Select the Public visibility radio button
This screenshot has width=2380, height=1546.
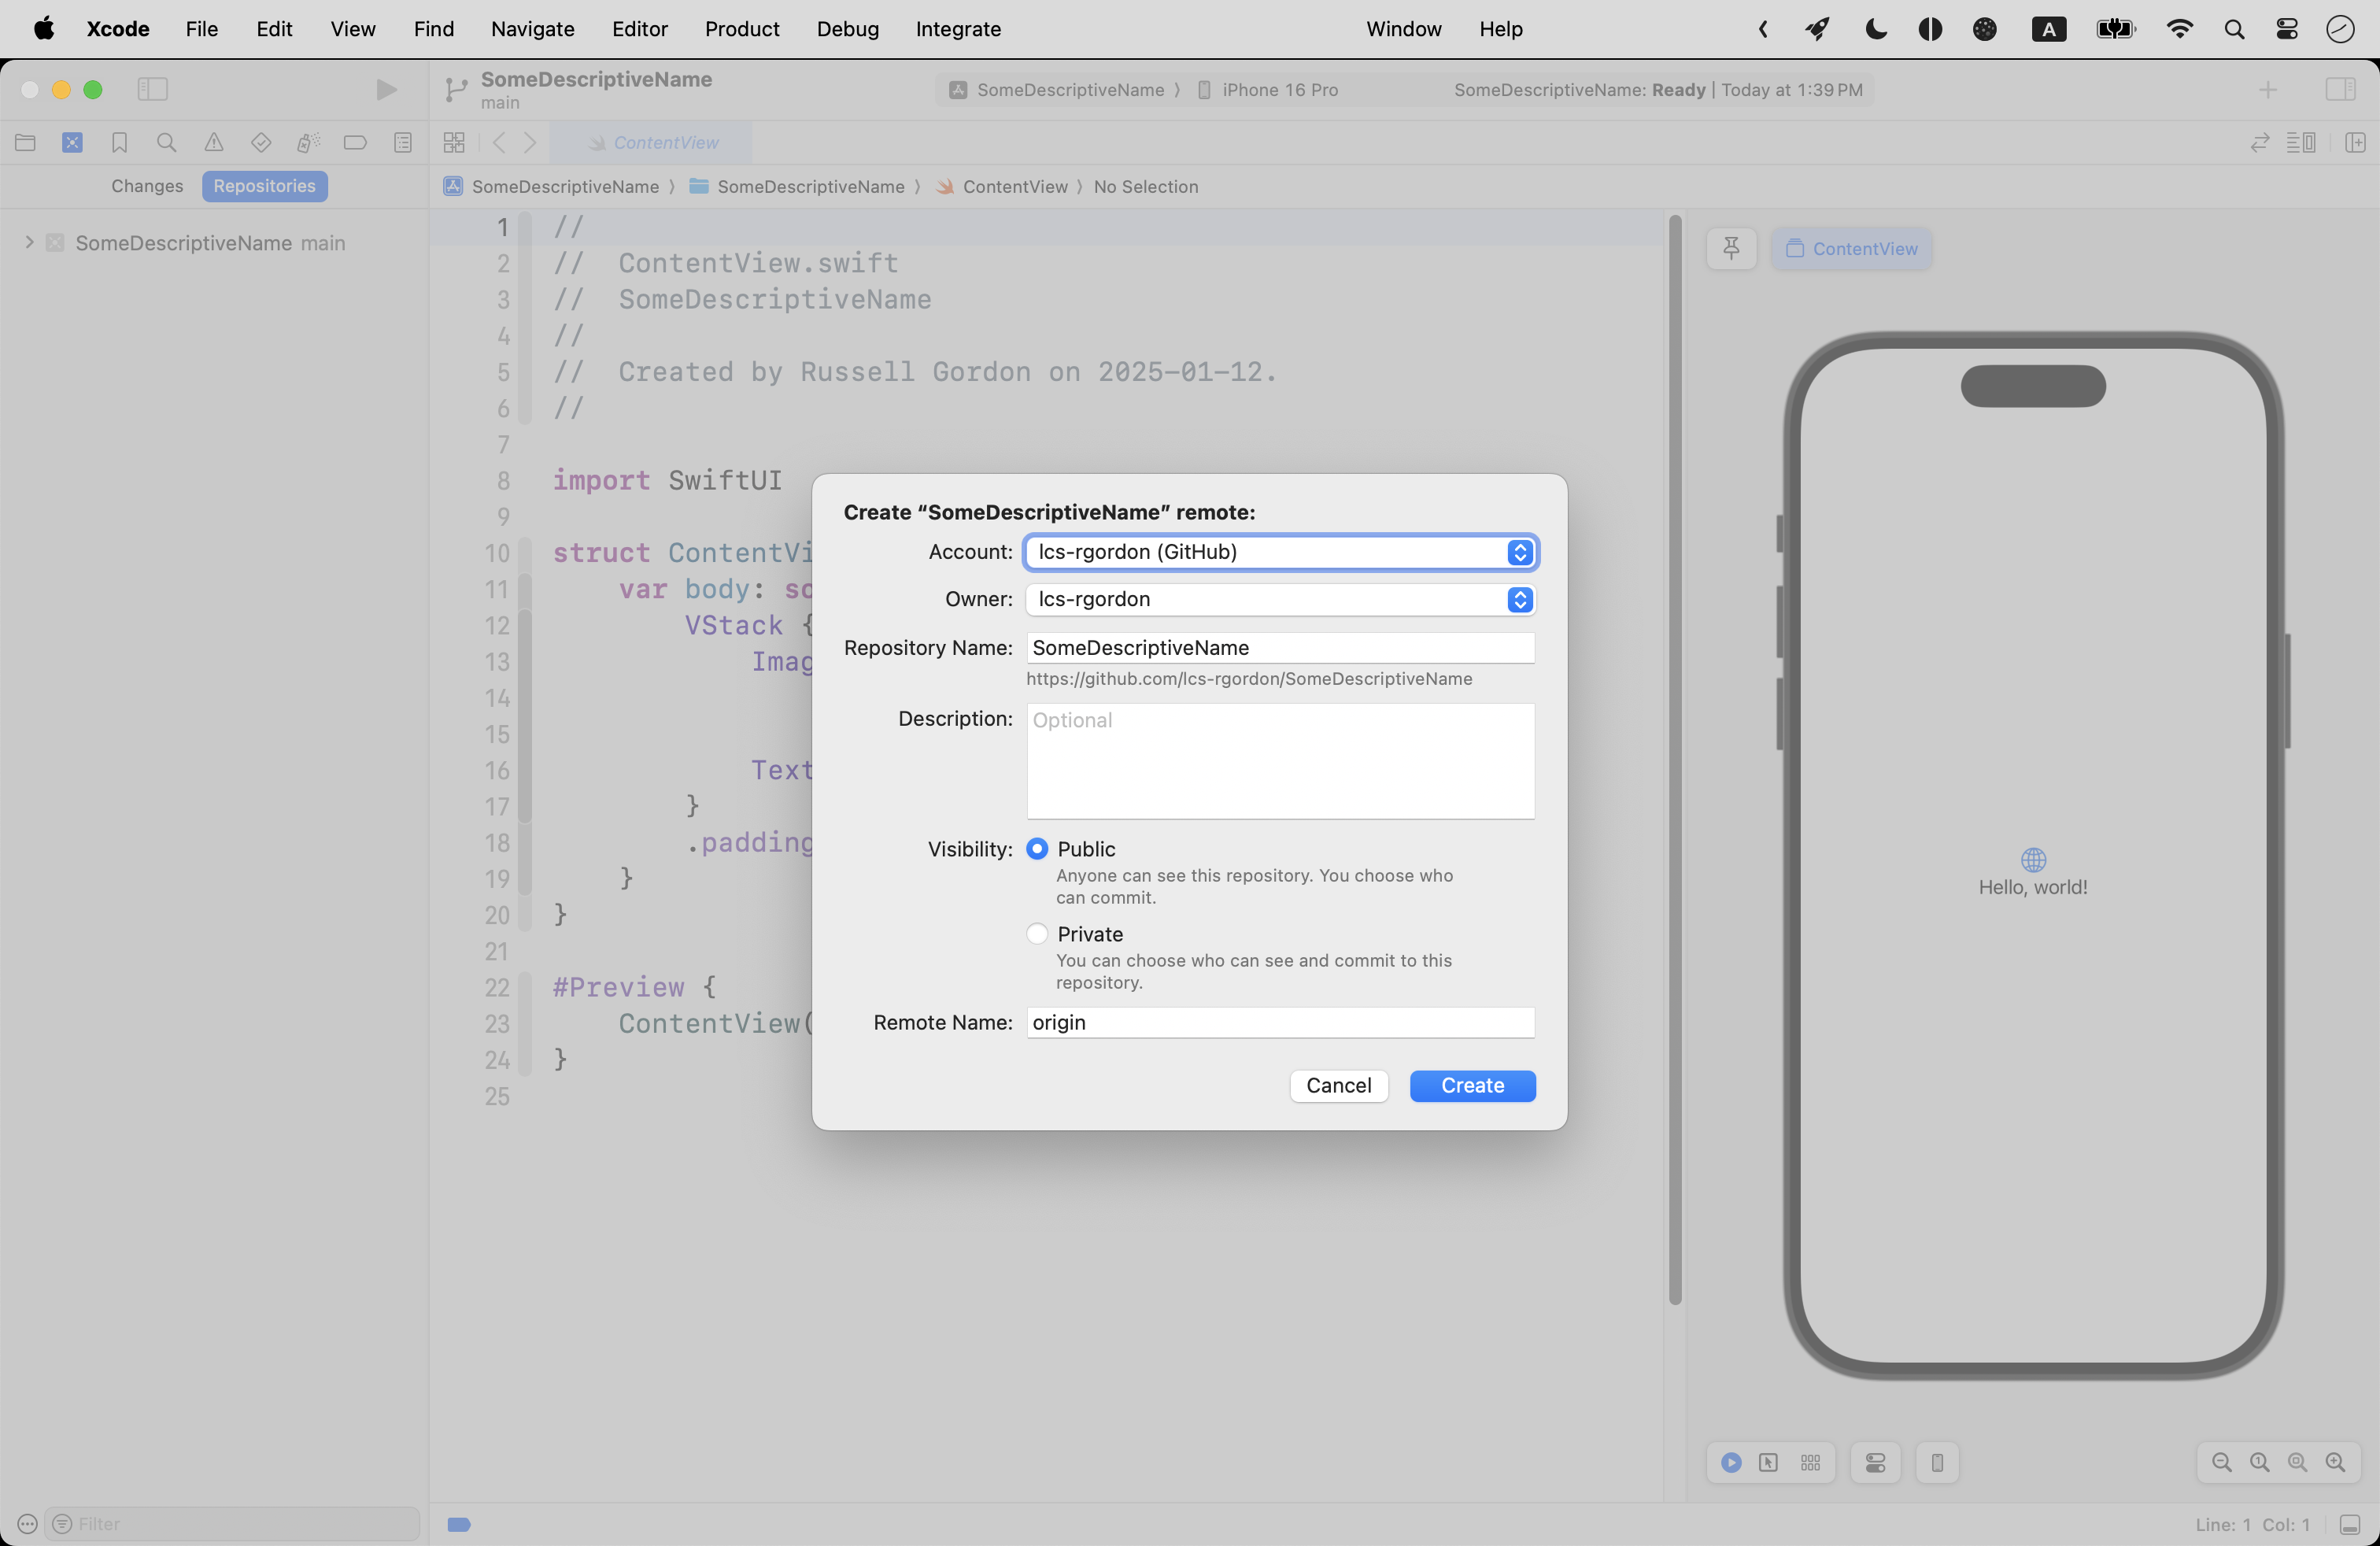pyautogui.click(x=1037, y=849)
